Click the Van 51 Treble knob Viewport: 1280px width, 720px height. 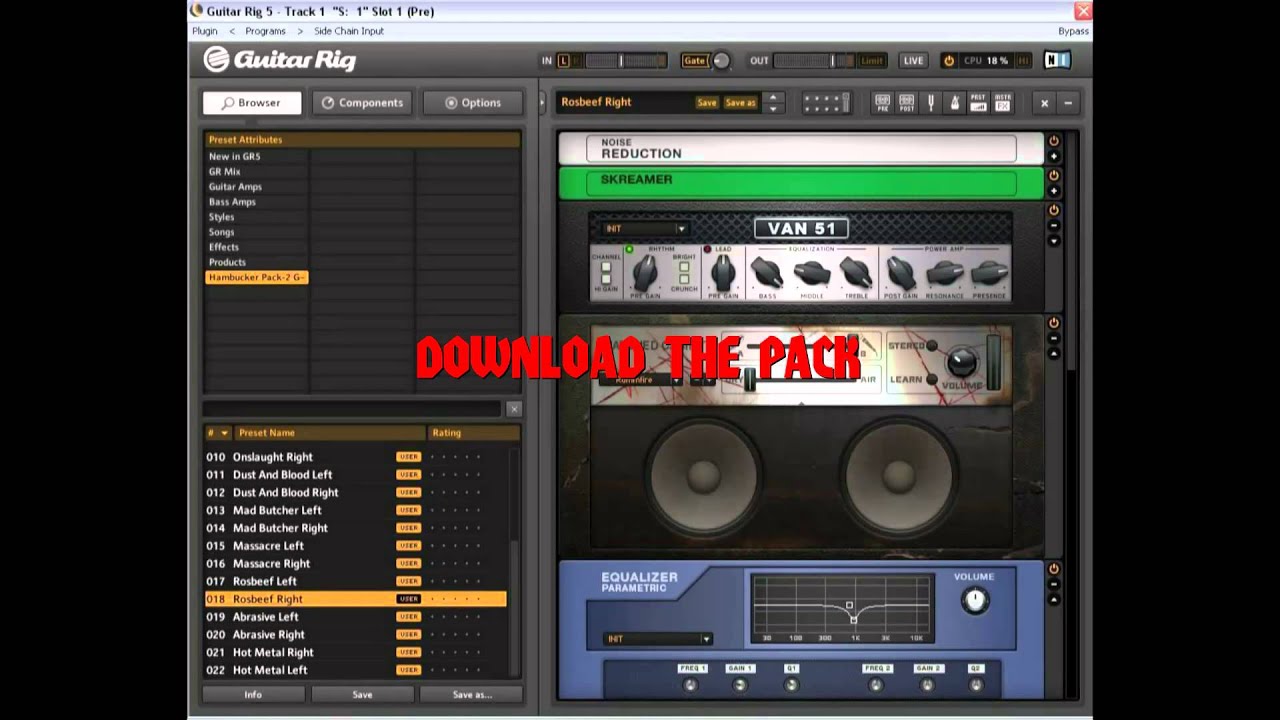pyautogui.click(x=856, y=272)
